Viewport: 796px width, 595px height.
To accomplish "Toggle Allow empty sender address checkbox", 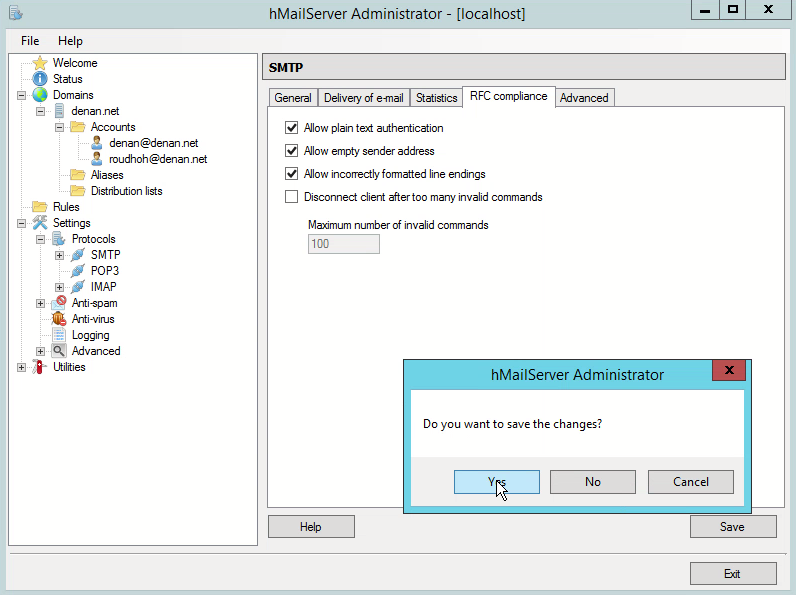I will pyautogui.click(x=291, y=151).
